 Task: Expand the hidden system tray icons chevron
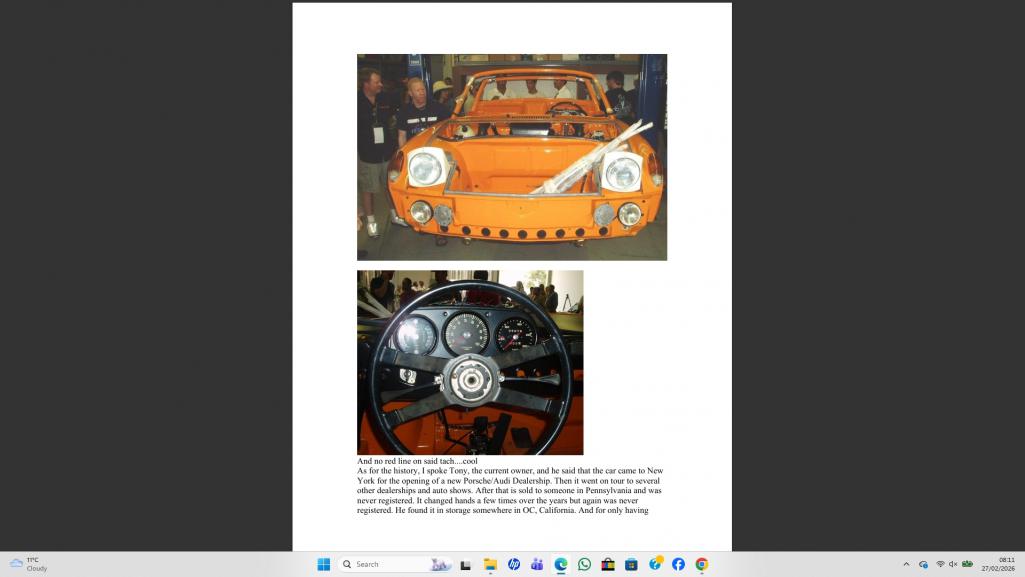(x=906, y=564)
